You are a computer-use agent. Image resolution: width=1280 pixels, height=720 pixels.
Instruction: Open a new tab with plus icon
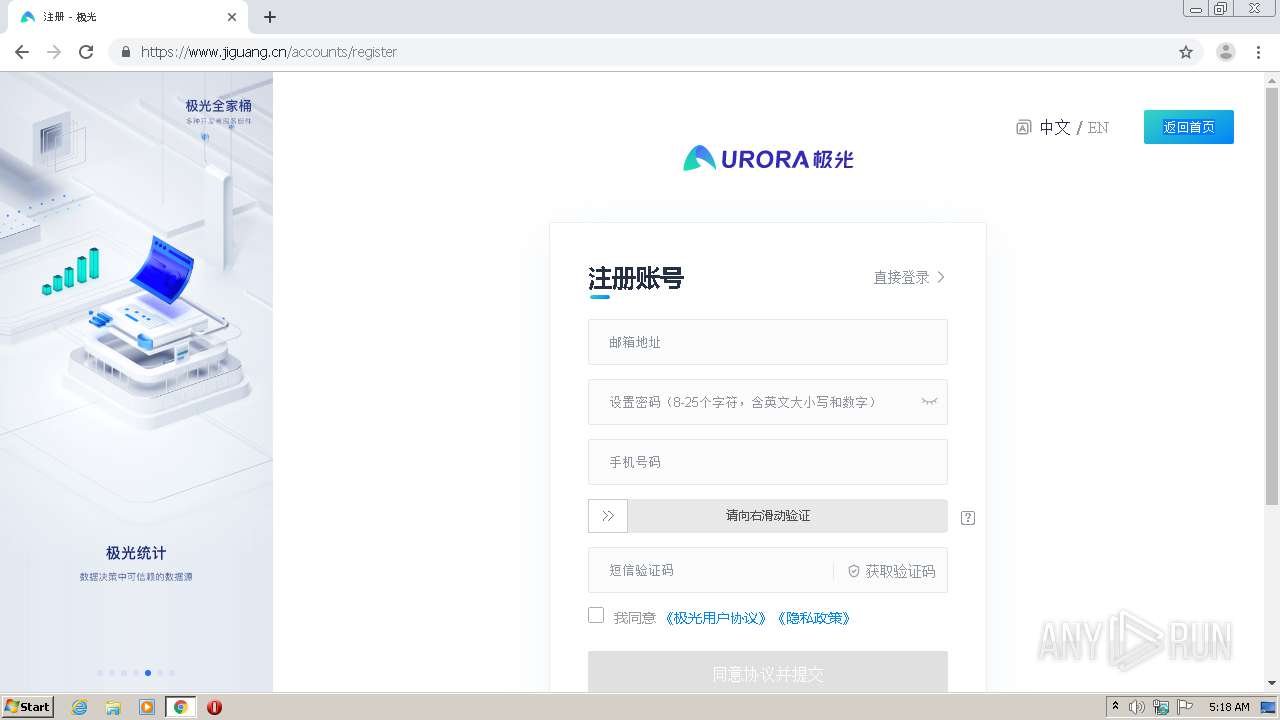(x=270, y=17)
